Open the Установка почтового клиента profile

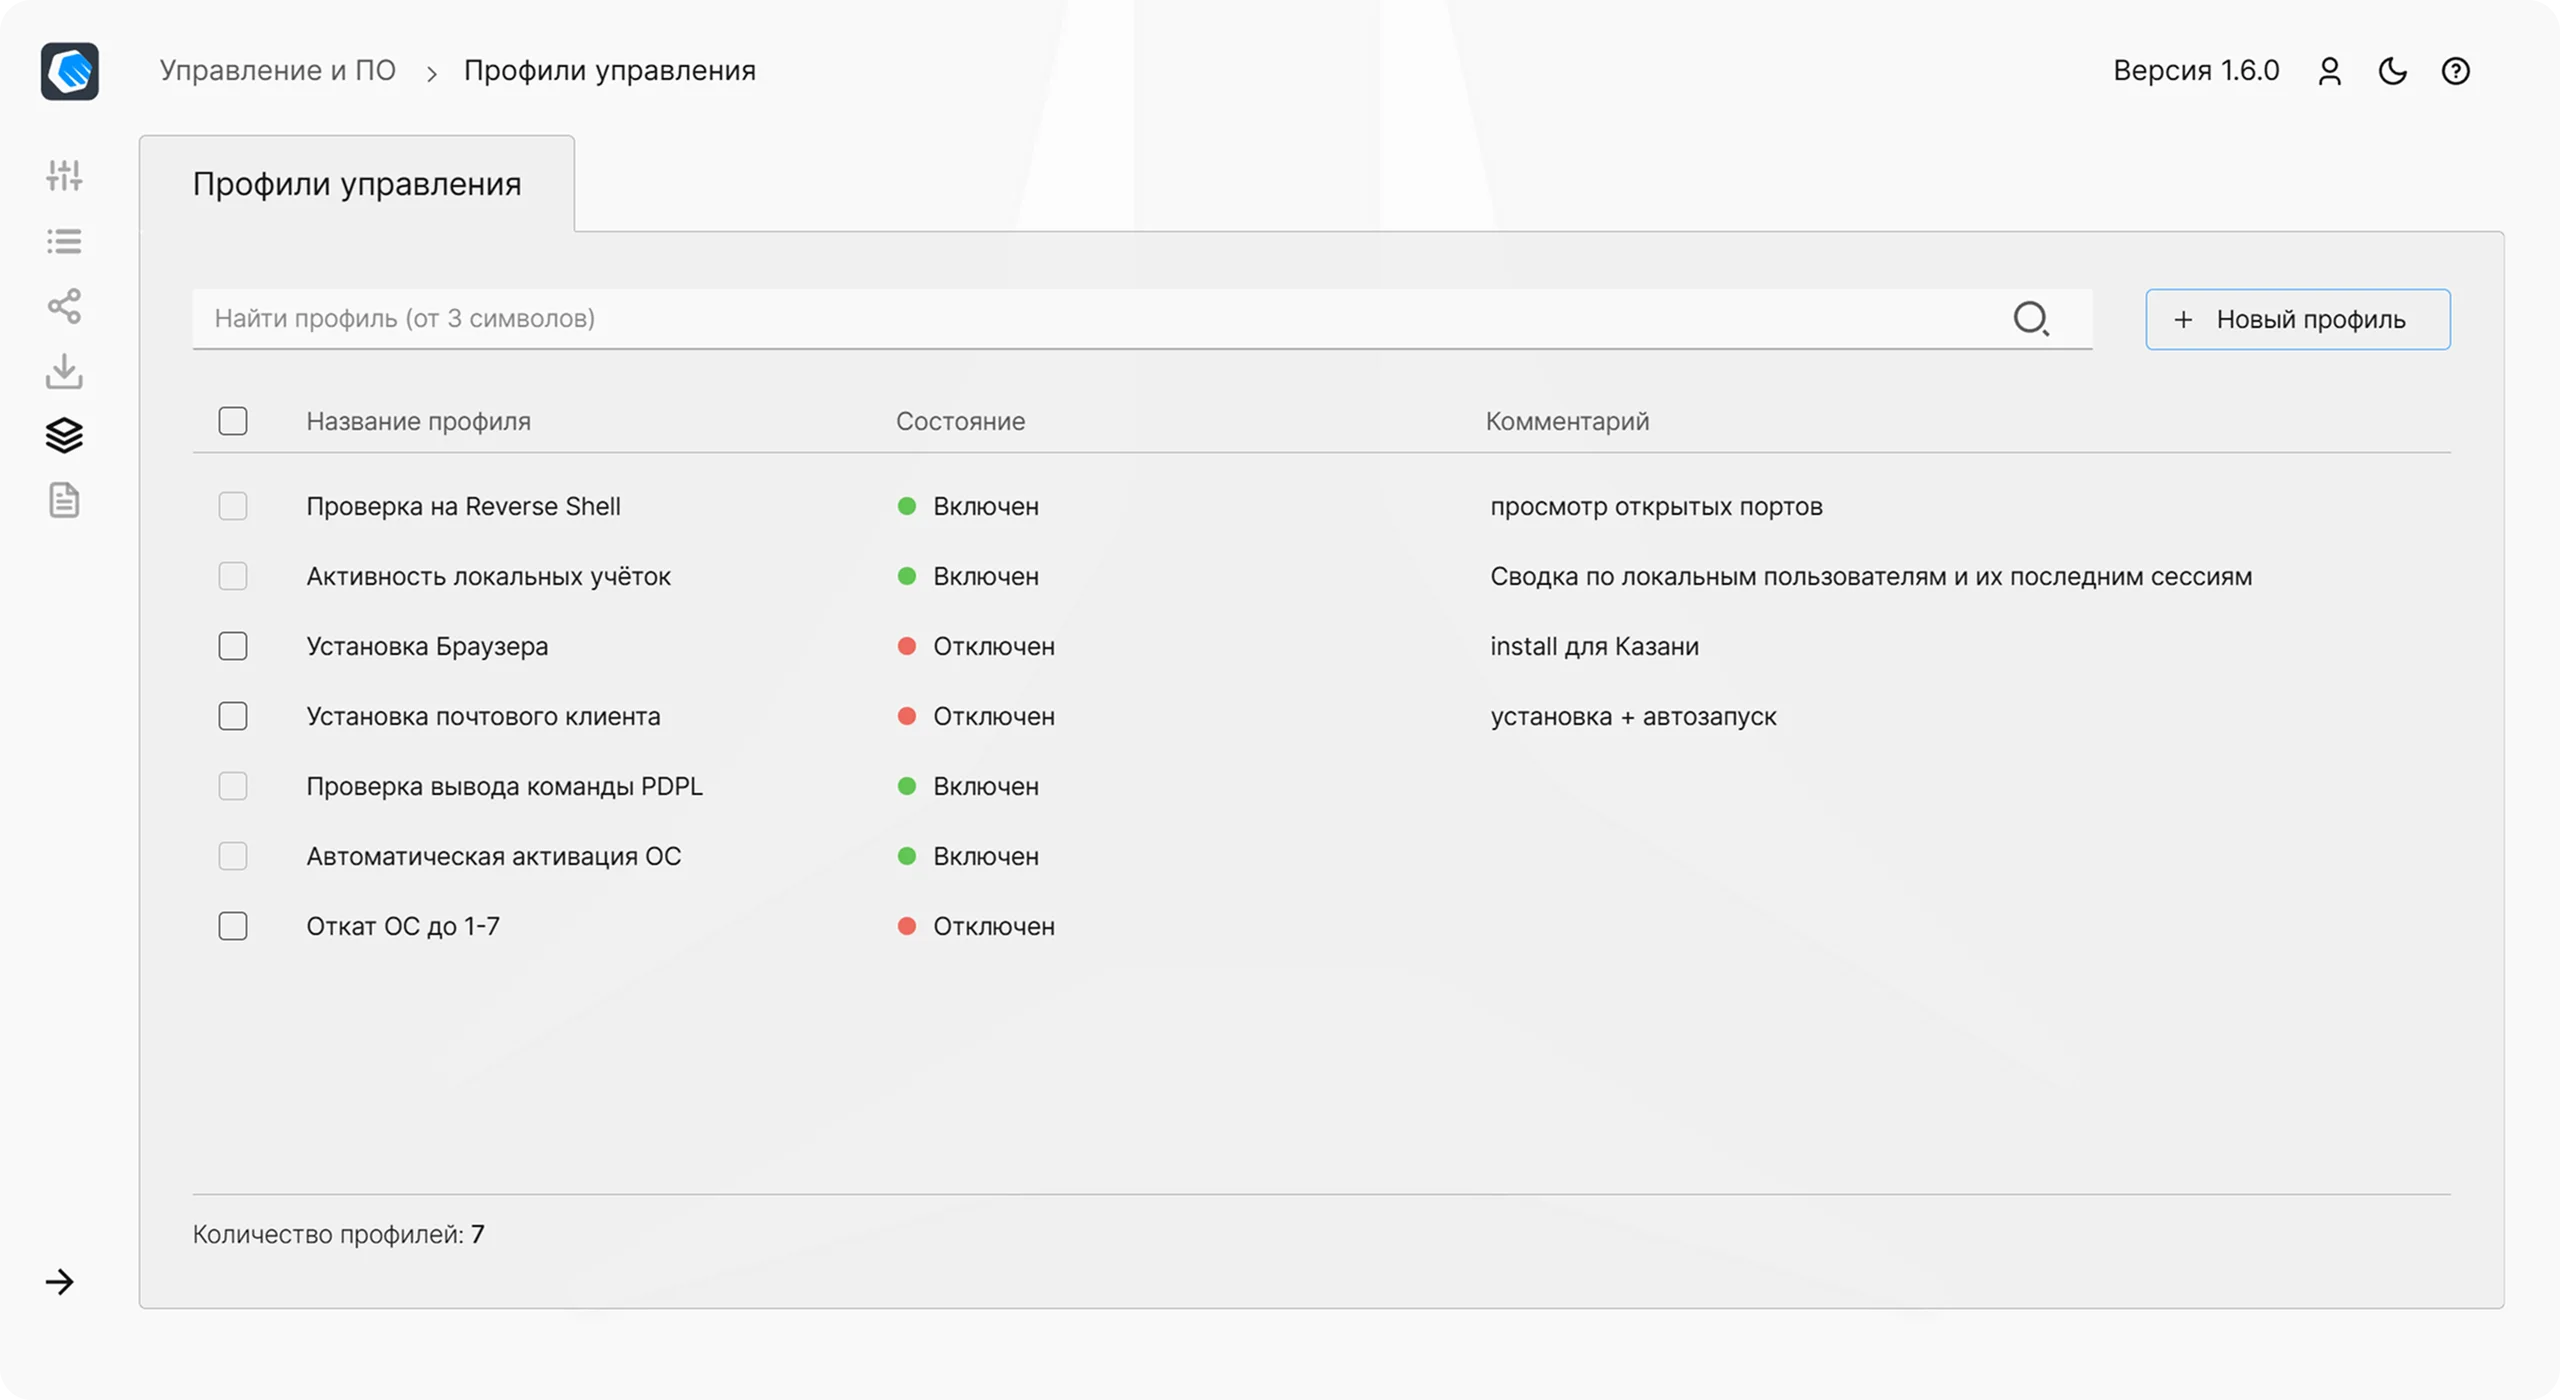[483, 716]
